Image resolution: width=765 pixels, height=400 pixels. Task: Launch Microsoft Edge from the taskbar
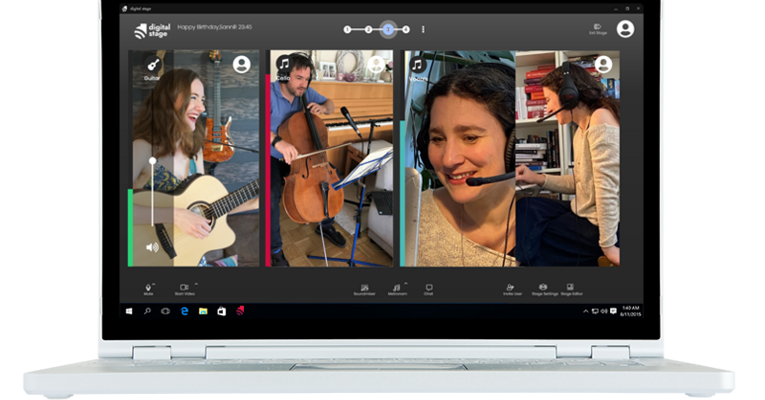pyautogui.click(x=184, y=311)
